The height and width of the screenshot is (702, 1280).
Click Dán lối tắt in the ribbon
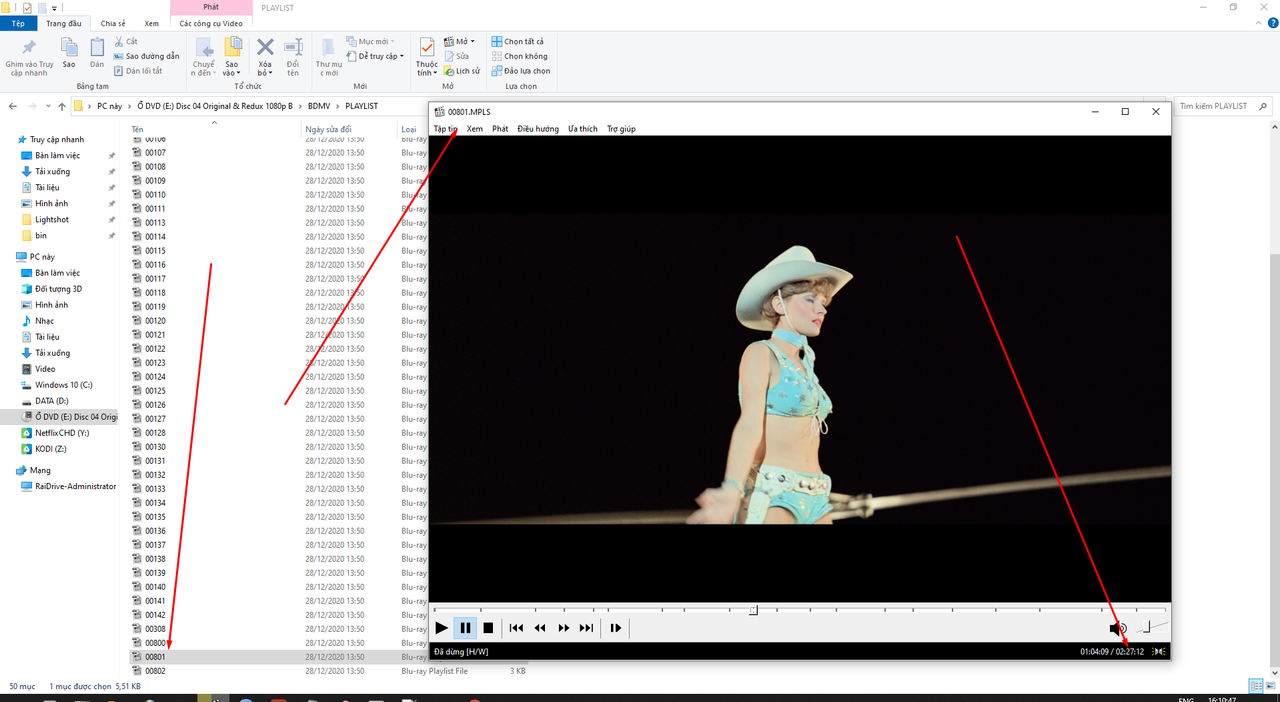point(139,71)
